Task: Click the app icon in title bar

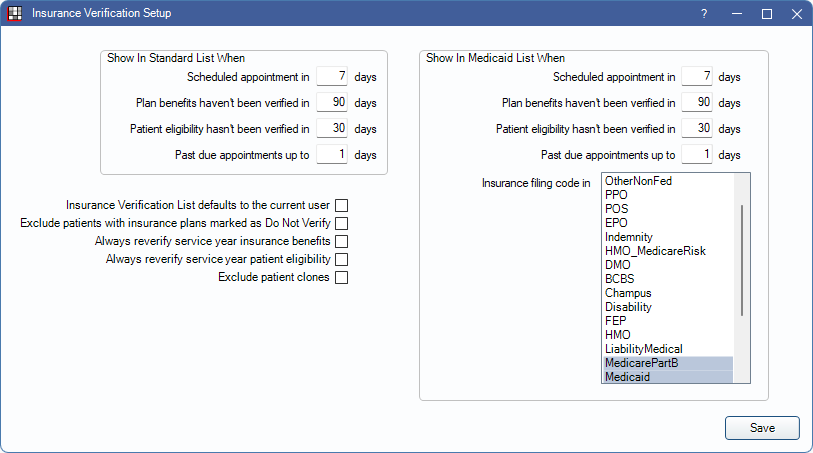Action: (x=14, y=14)
